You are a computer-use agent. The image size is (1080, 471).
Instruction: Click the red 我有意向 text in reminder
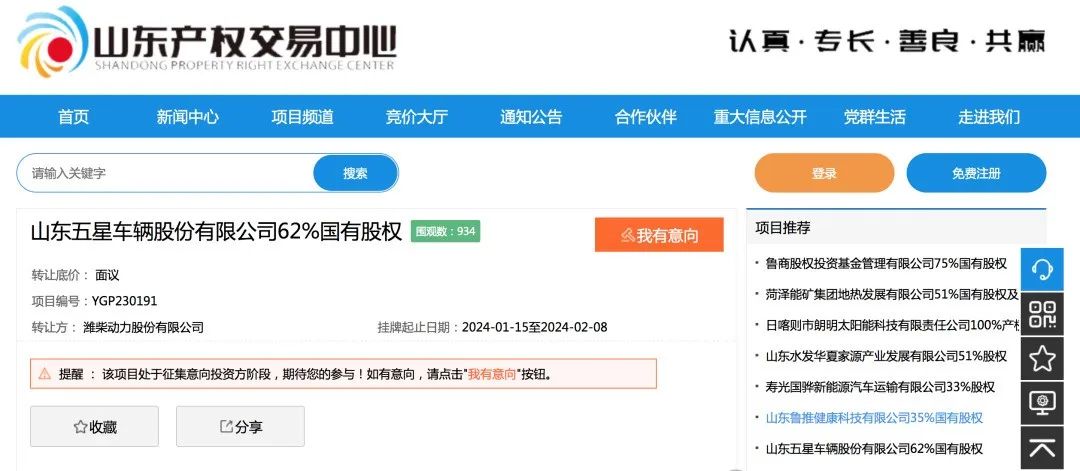tap(492, 375)
